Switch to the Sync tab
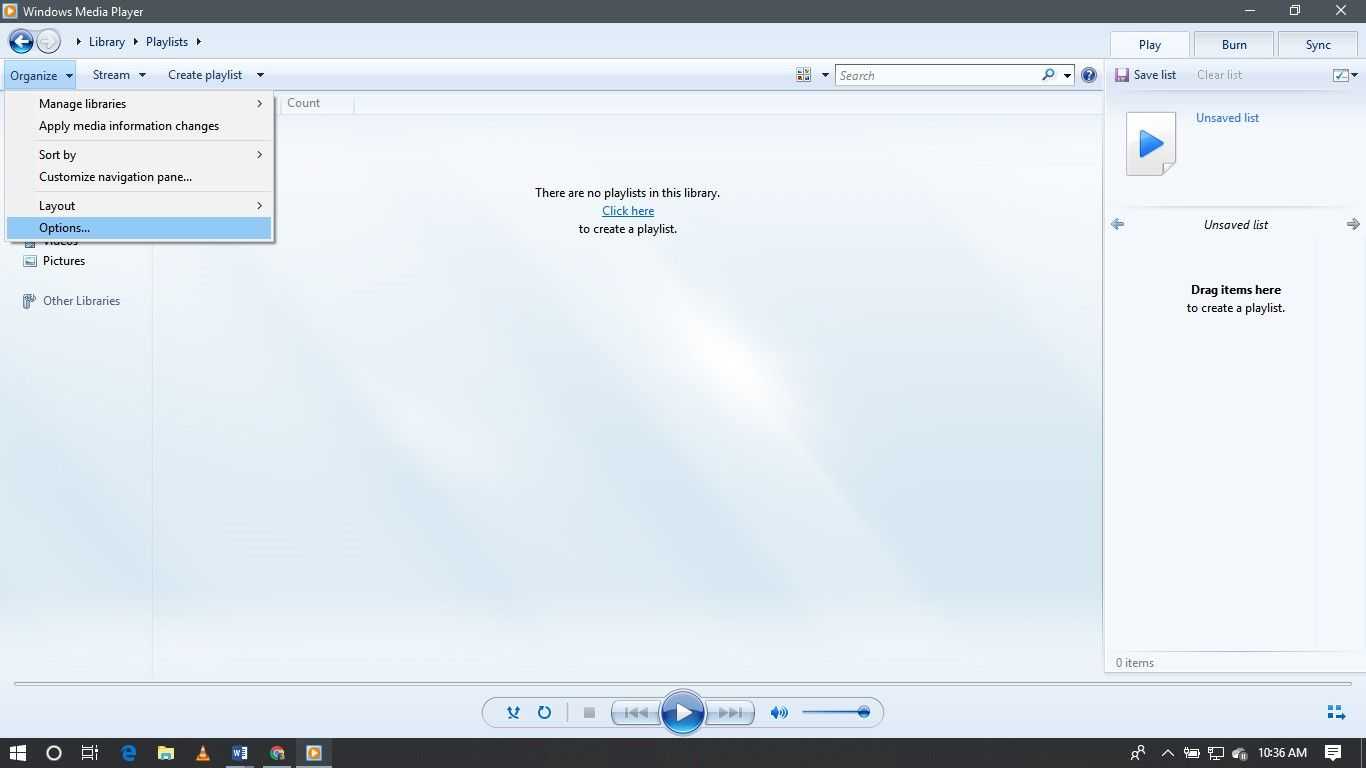The image size is (1366, 768). [1318, 44]
